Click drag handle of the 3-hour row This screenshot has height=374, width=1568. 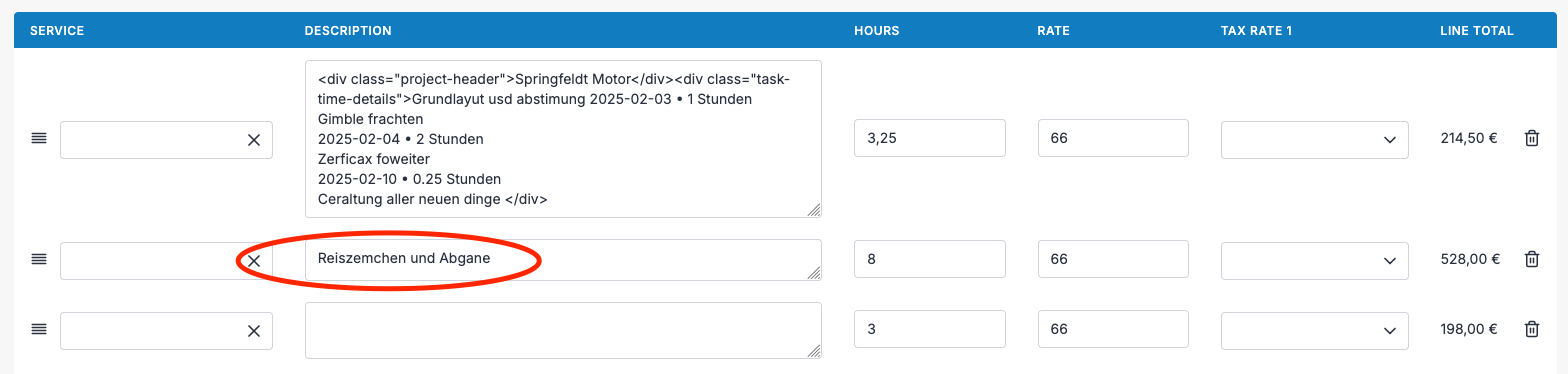[39, 329]
